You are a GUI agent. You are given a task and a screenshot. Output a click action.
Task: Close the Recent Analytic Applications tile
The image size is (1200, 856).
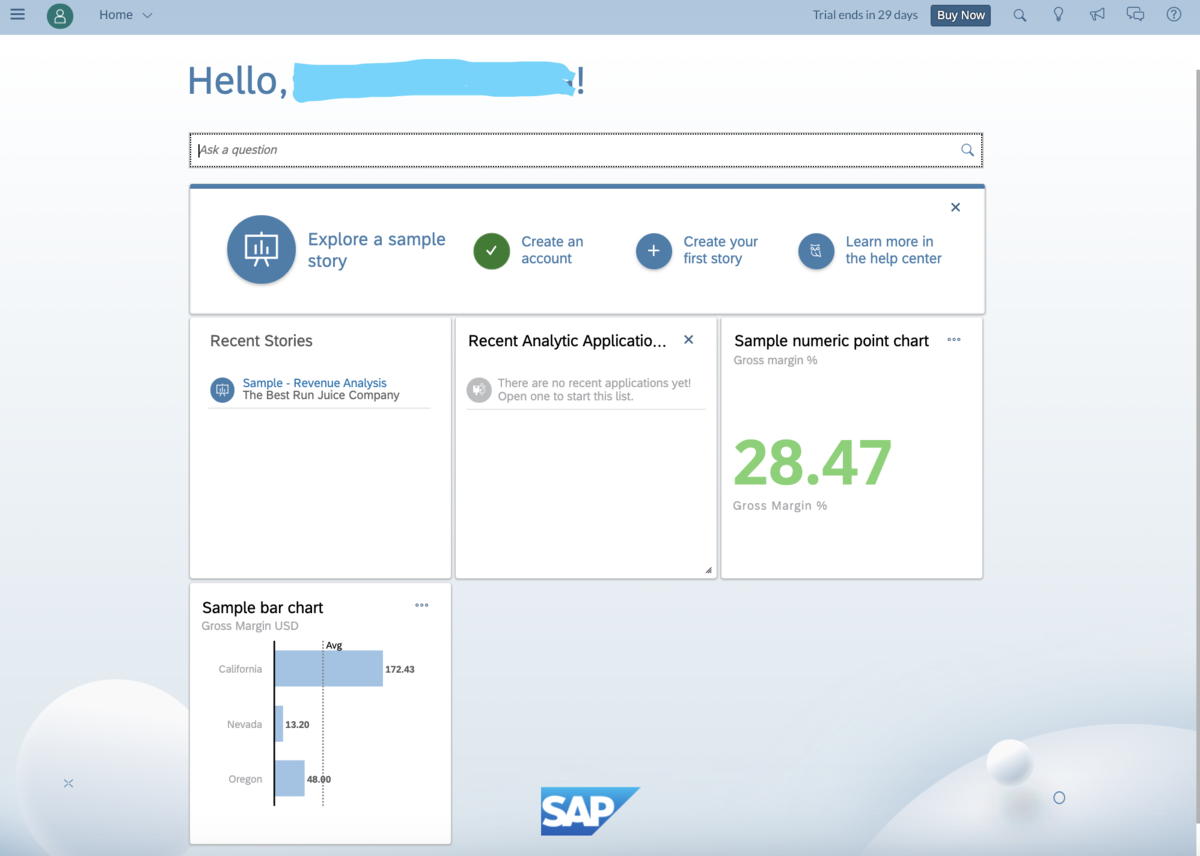click(688, 340)
